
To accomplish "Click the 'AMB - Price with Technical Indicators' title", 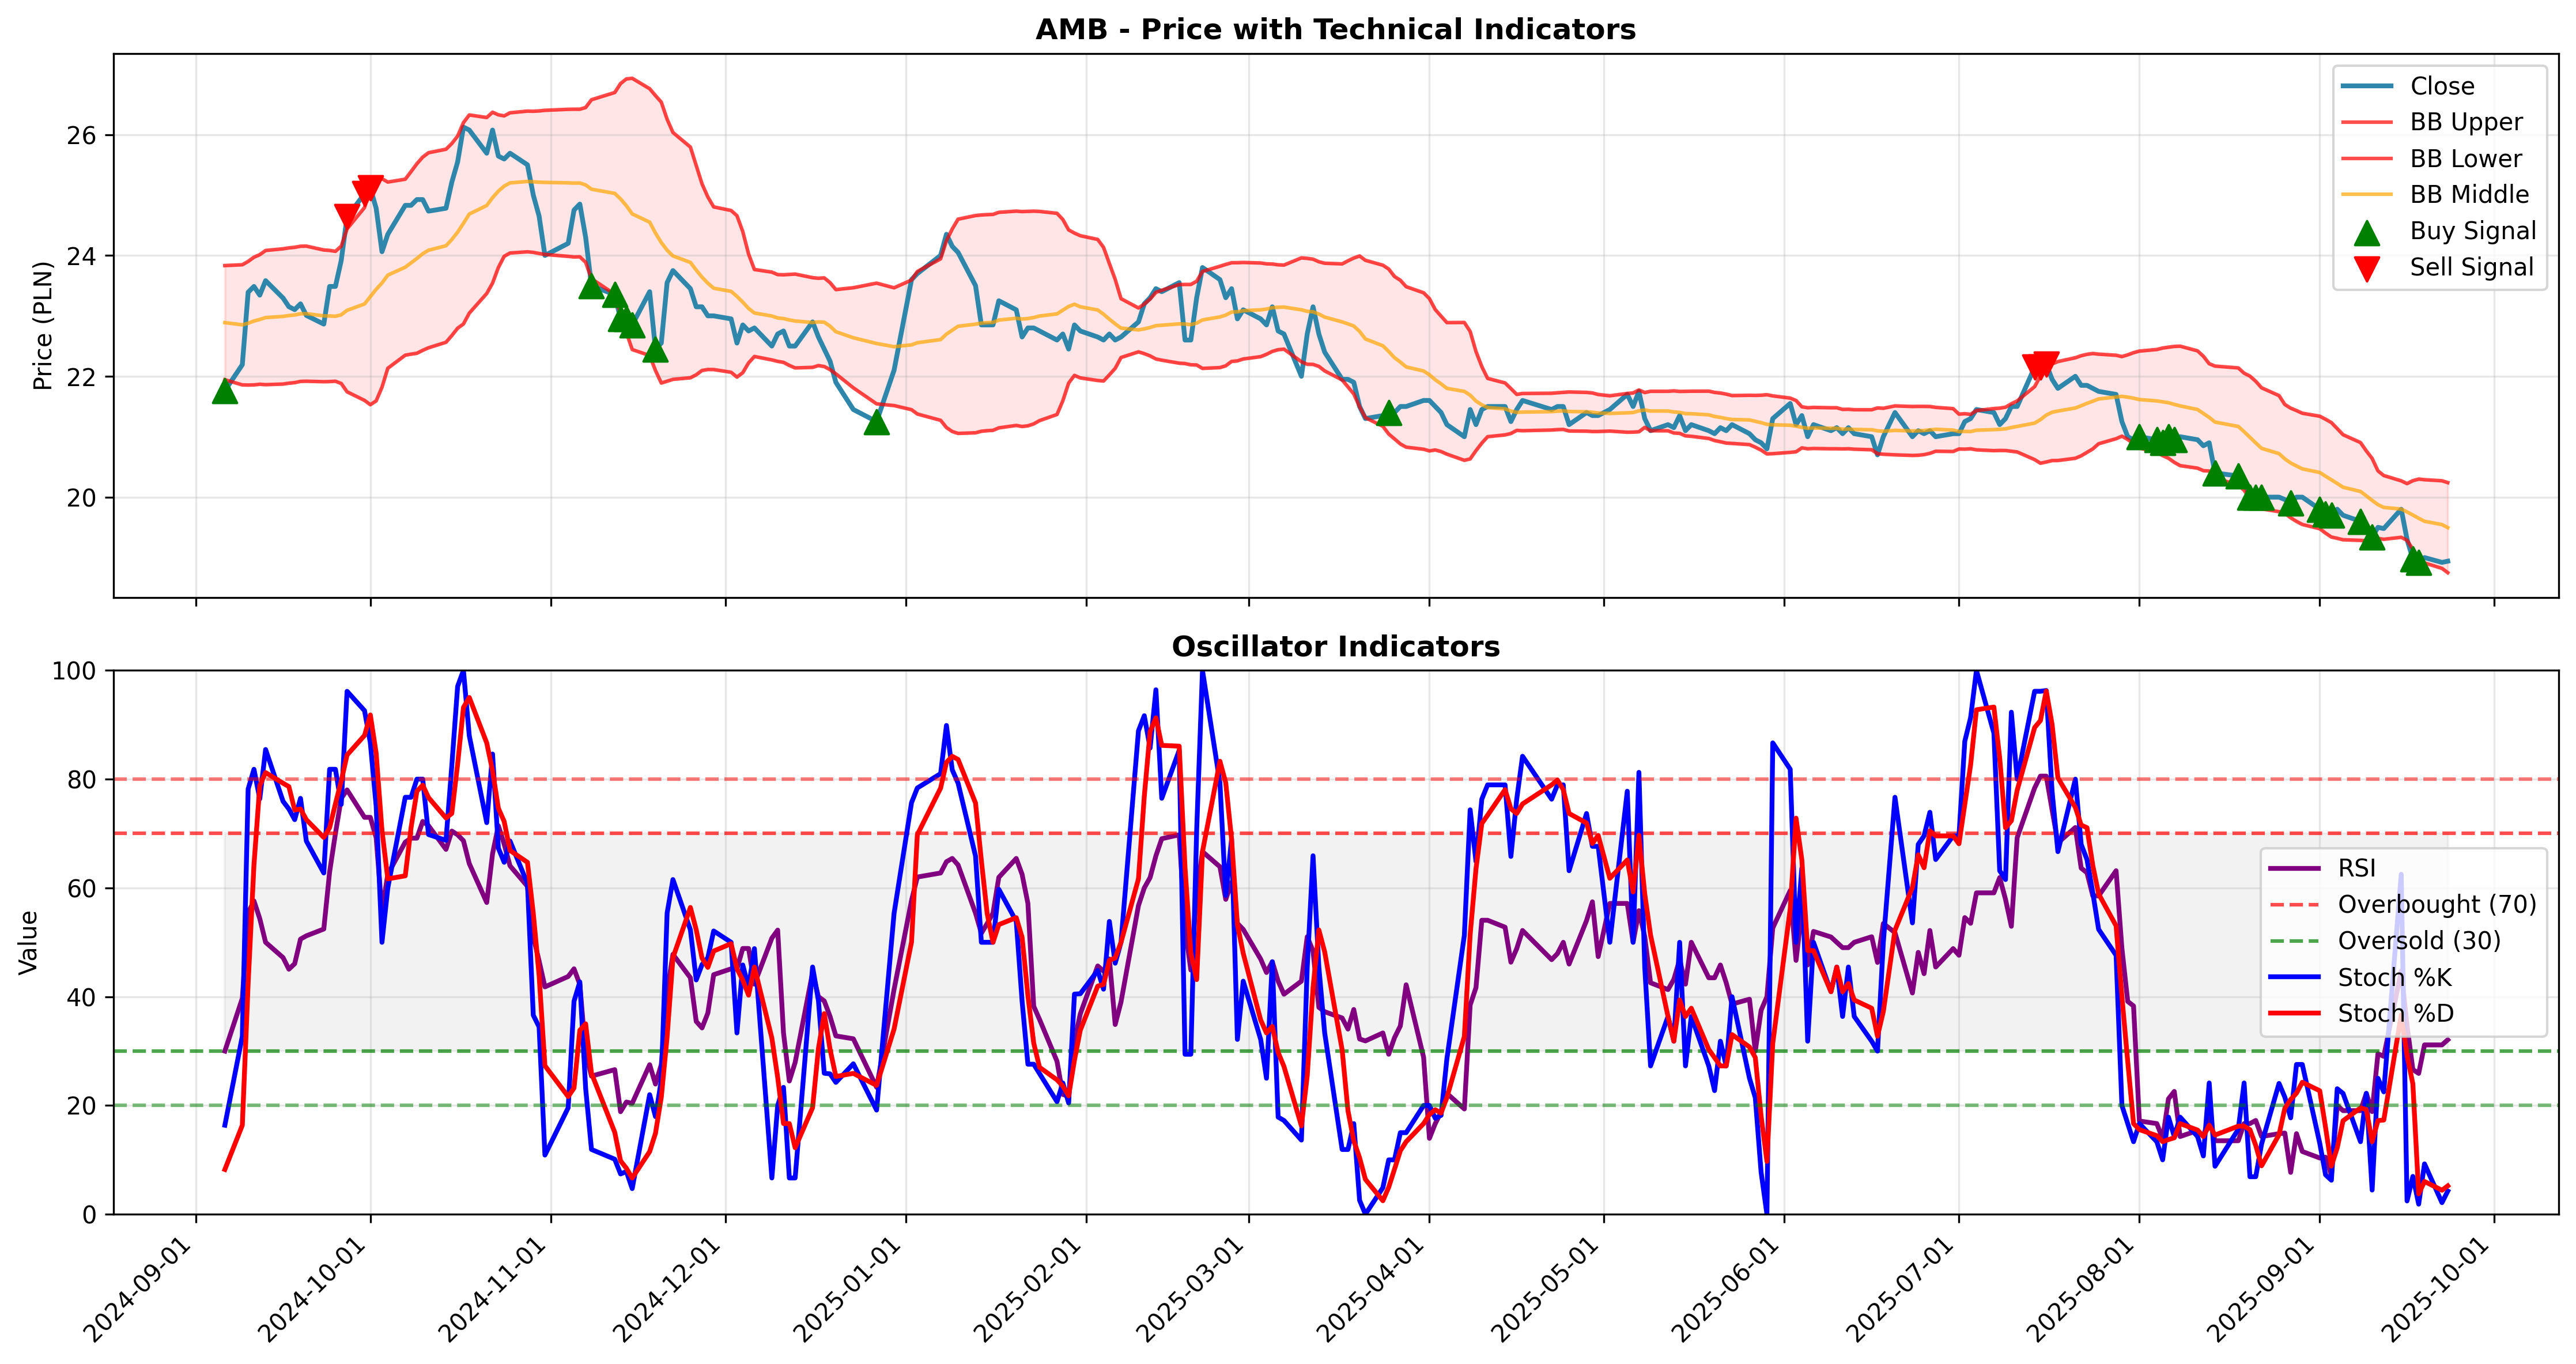I will coord(1336,29).
